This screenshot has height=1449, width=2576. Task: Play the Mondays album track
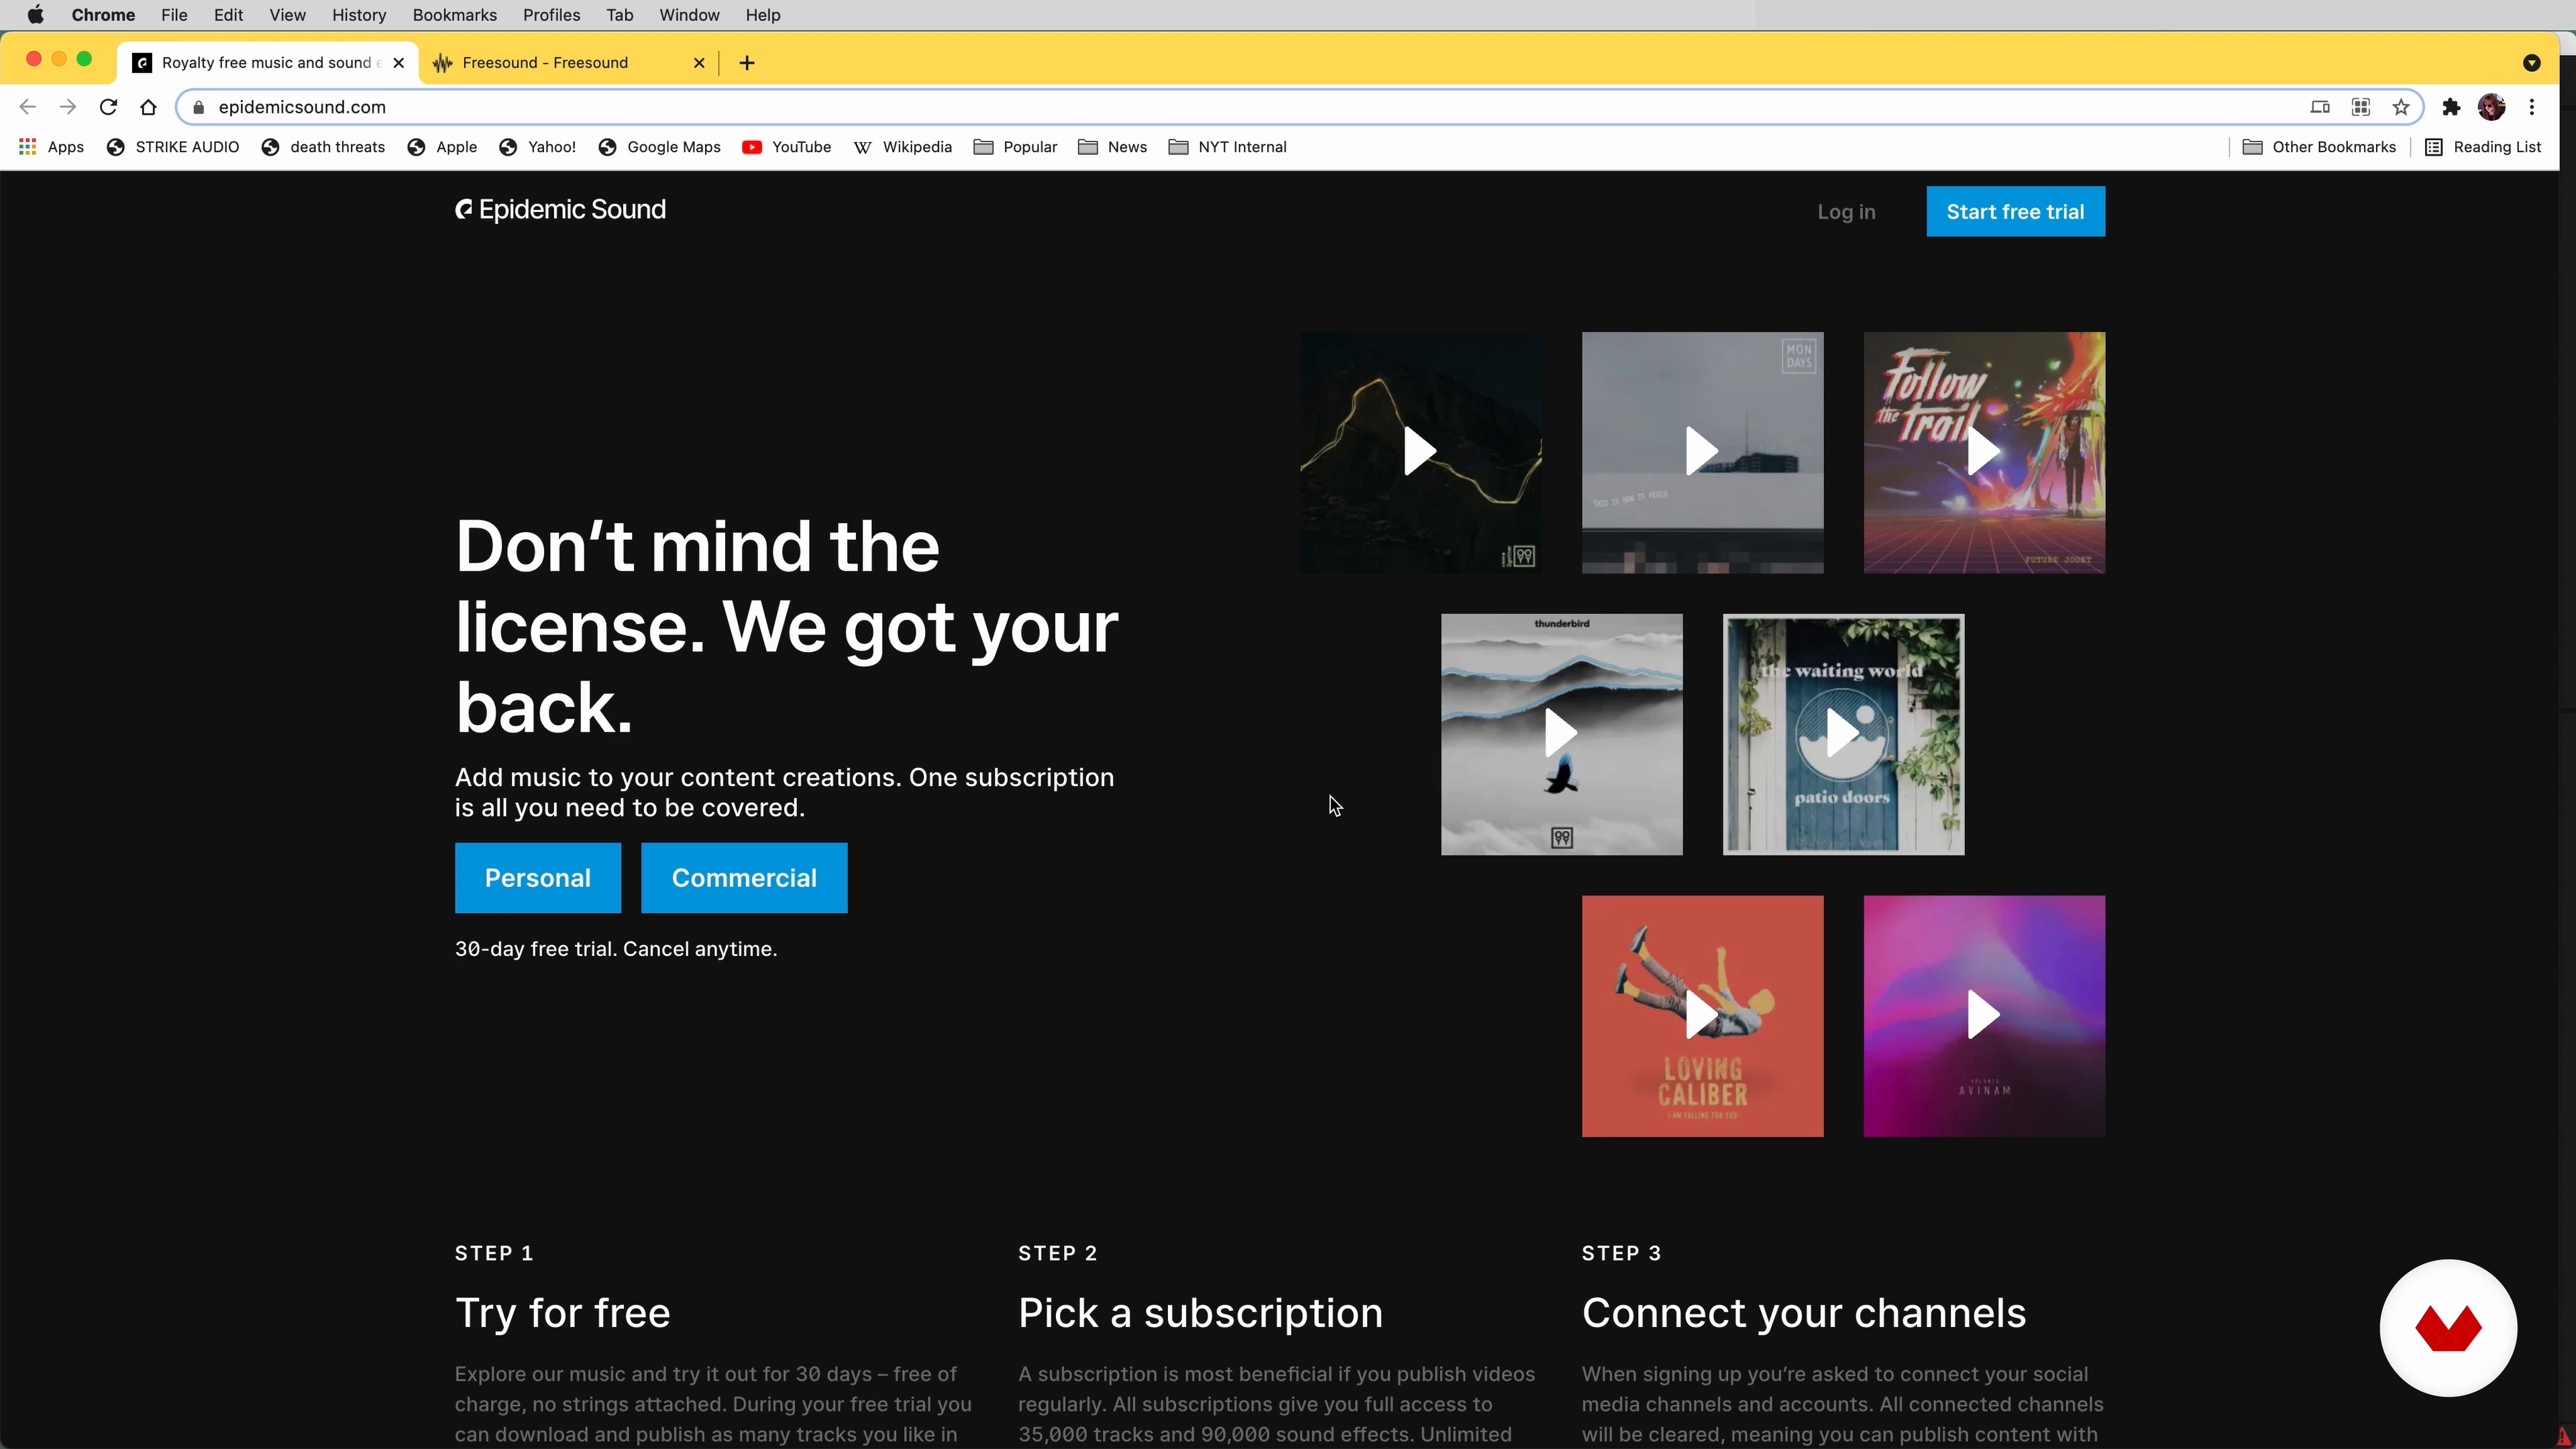tap(1702, 452)
